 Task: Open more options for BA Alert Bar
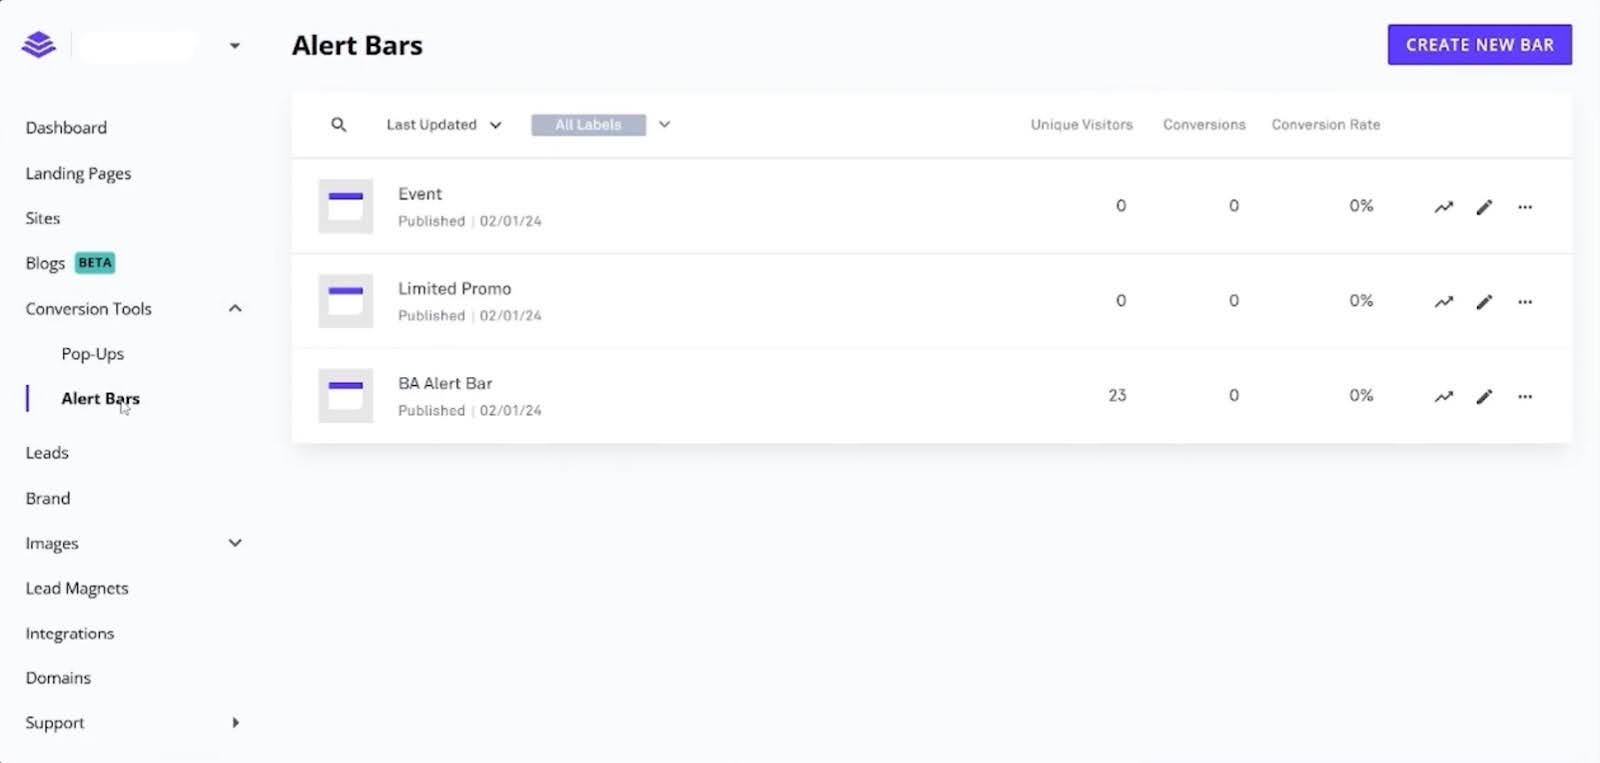pos(1525,397)
